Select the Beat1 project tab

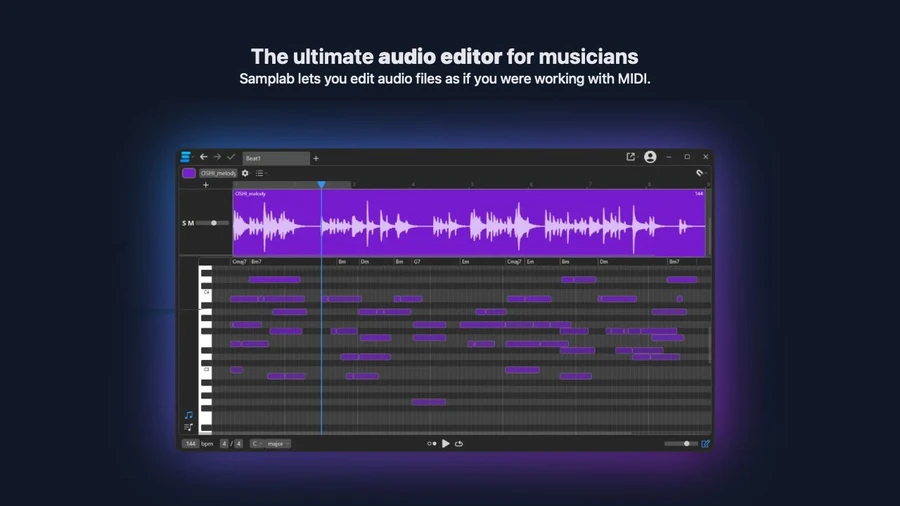click(x=276, y=158)
